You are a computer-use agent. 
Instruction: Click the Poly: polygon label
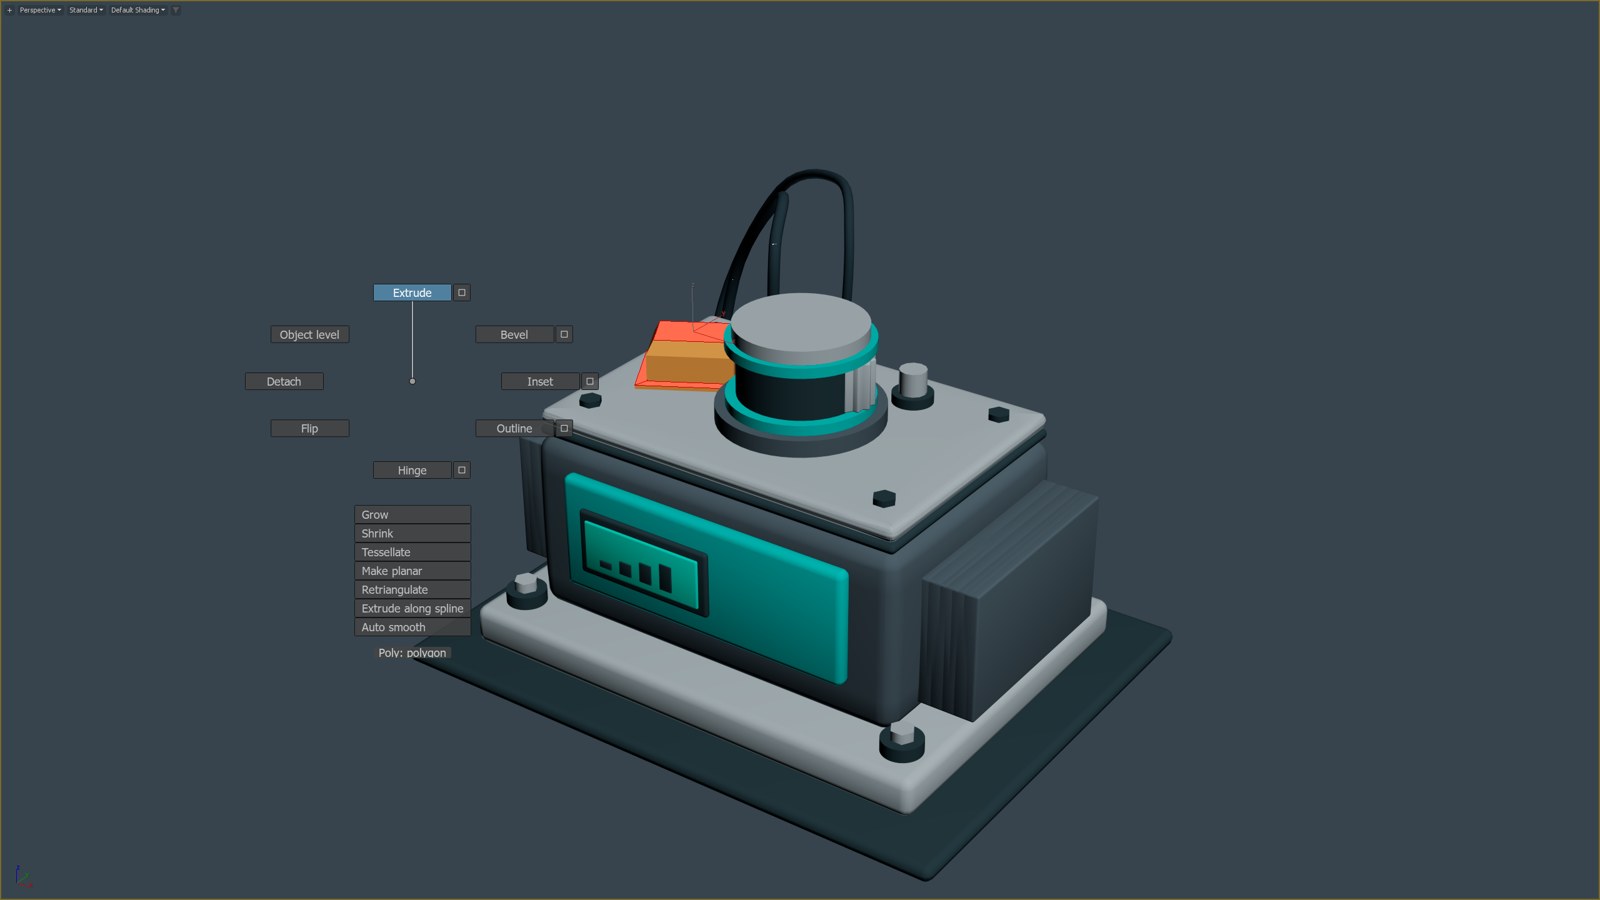coord(412,653)
